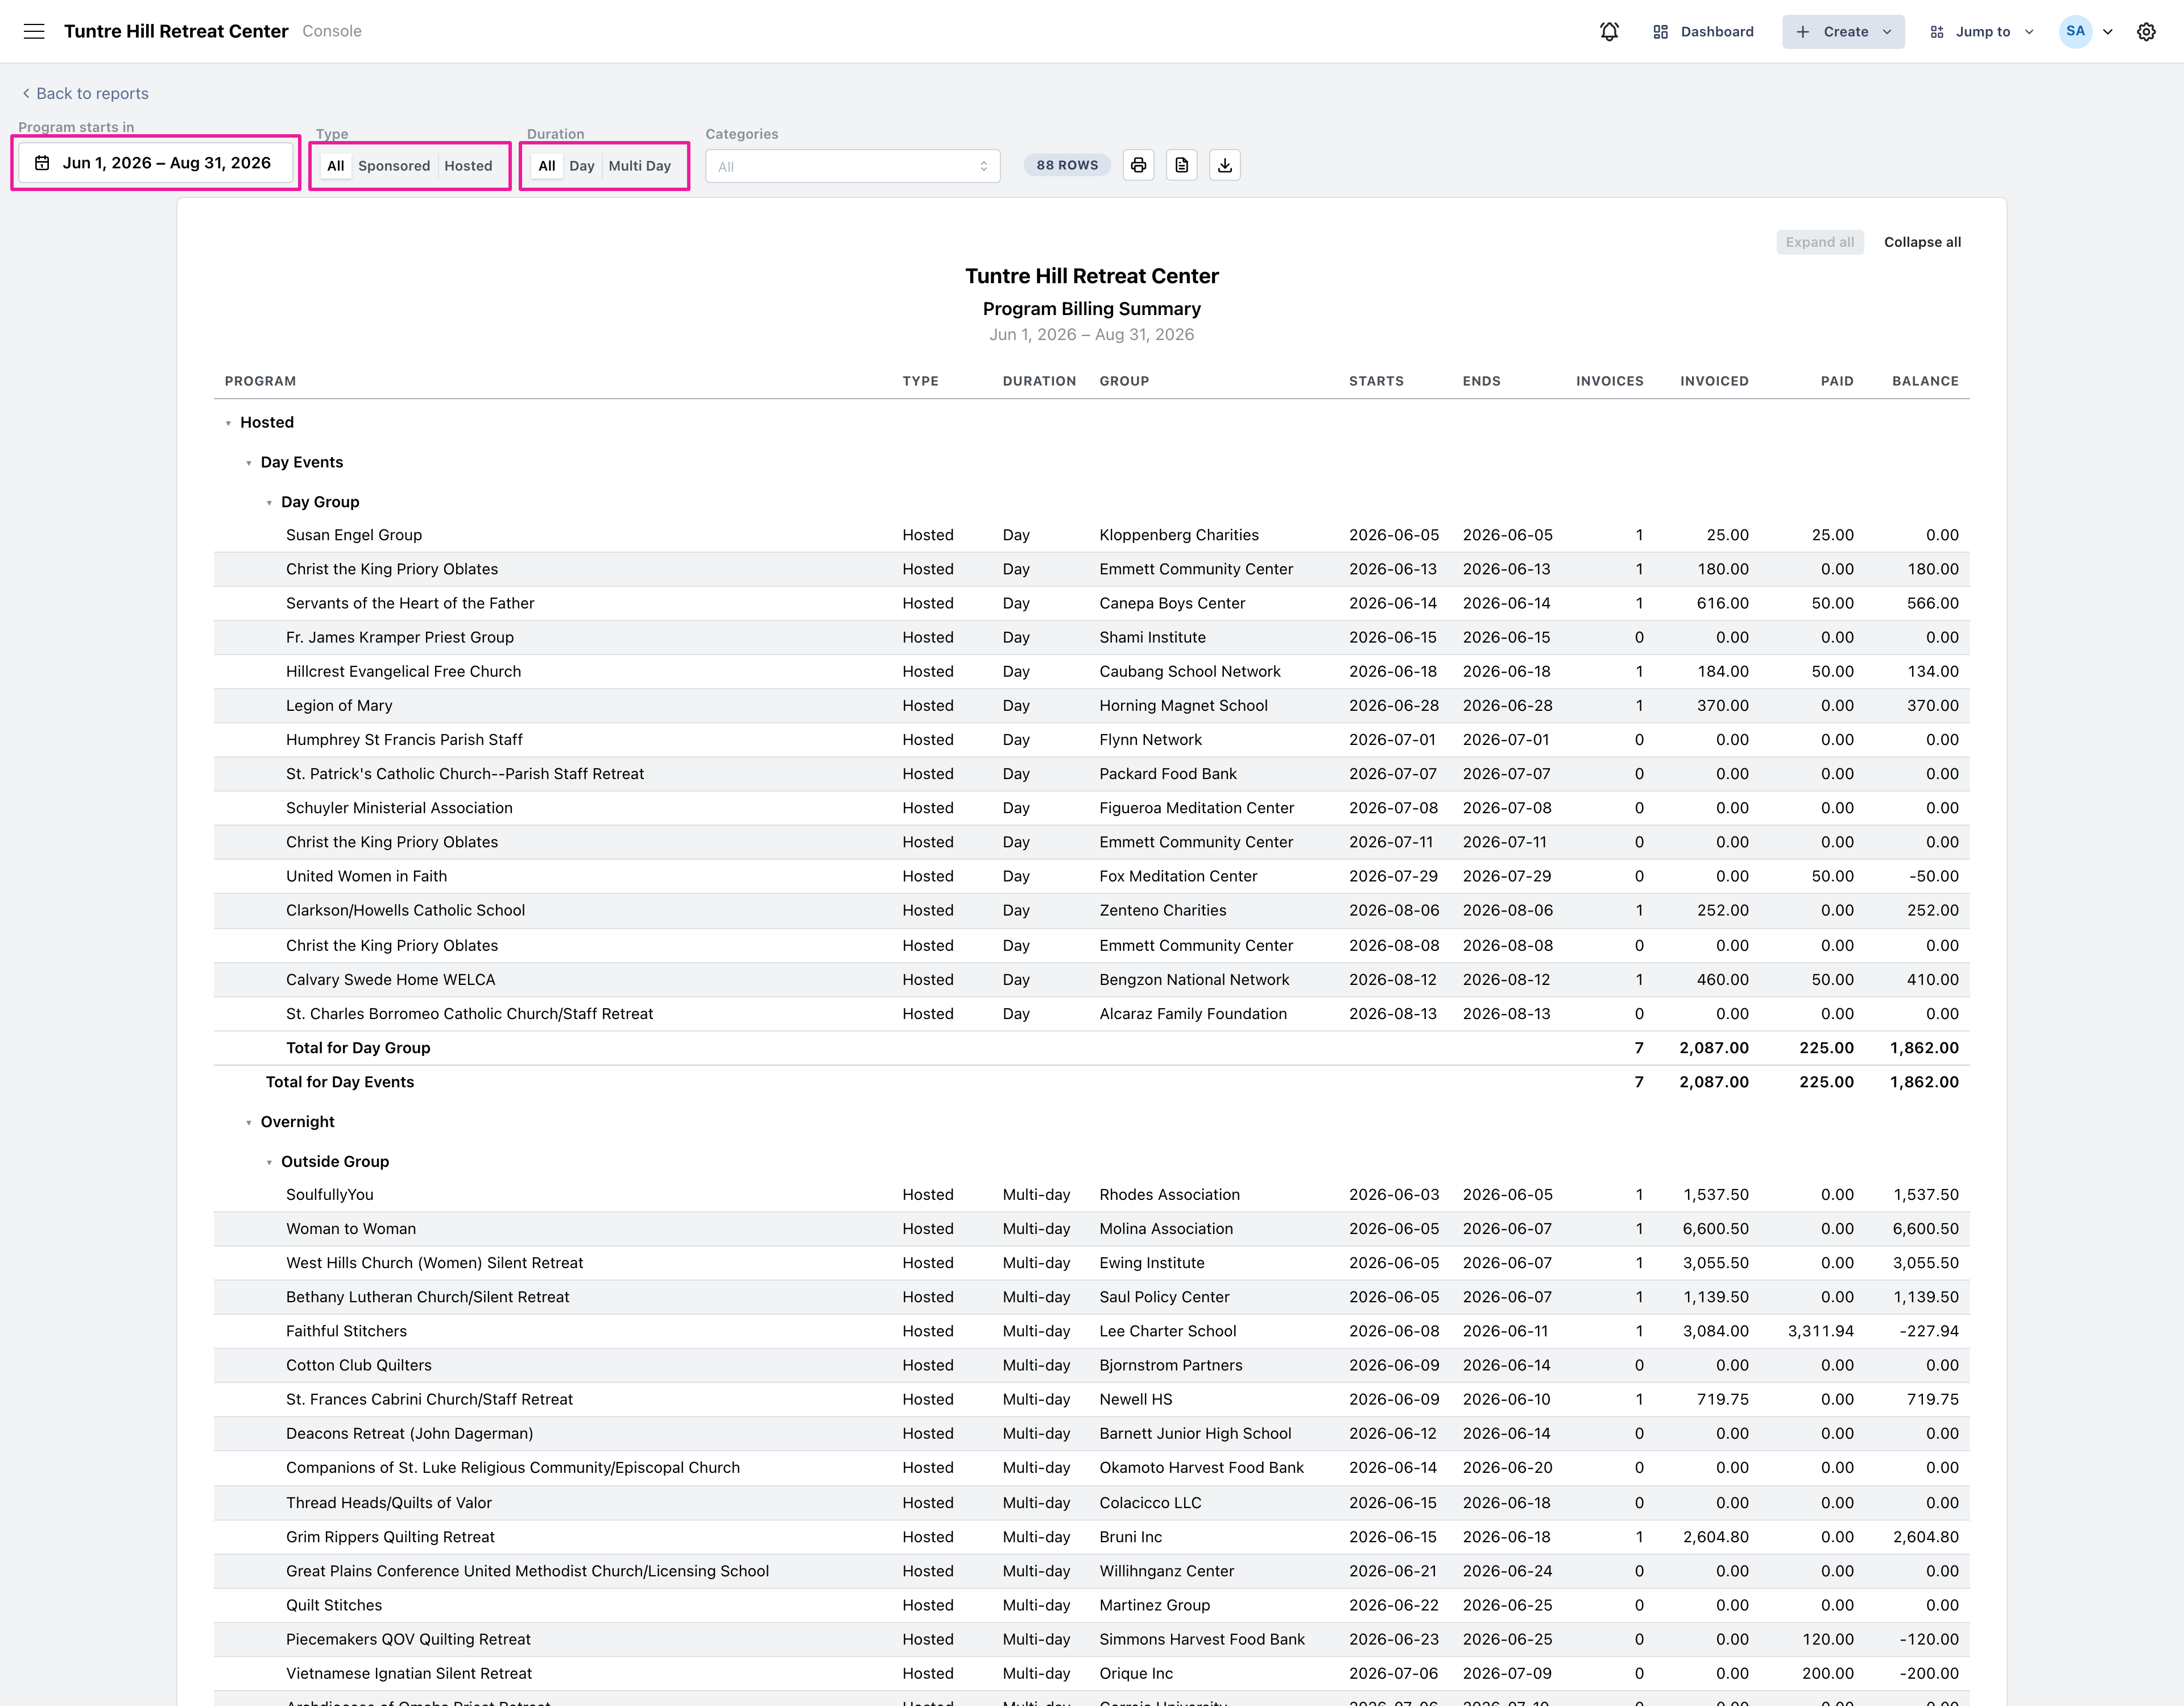
Task: Select the Quilt Stitches row
Action: [x=1091, y=1605]
